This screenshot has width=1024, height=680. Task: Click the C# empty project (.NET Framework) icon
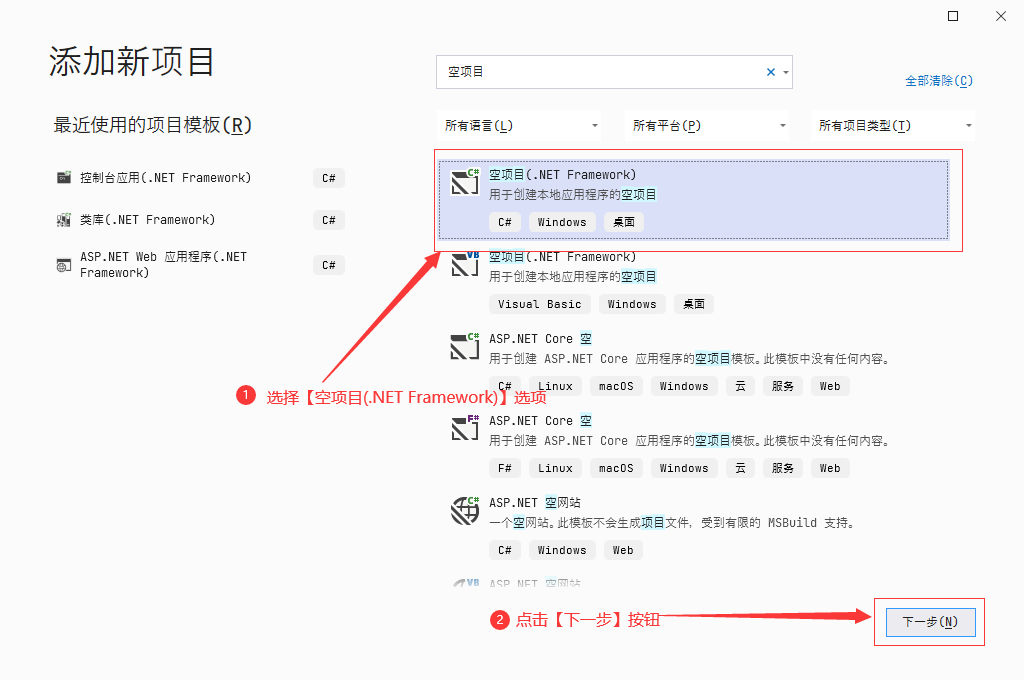[x=465, y=182]
